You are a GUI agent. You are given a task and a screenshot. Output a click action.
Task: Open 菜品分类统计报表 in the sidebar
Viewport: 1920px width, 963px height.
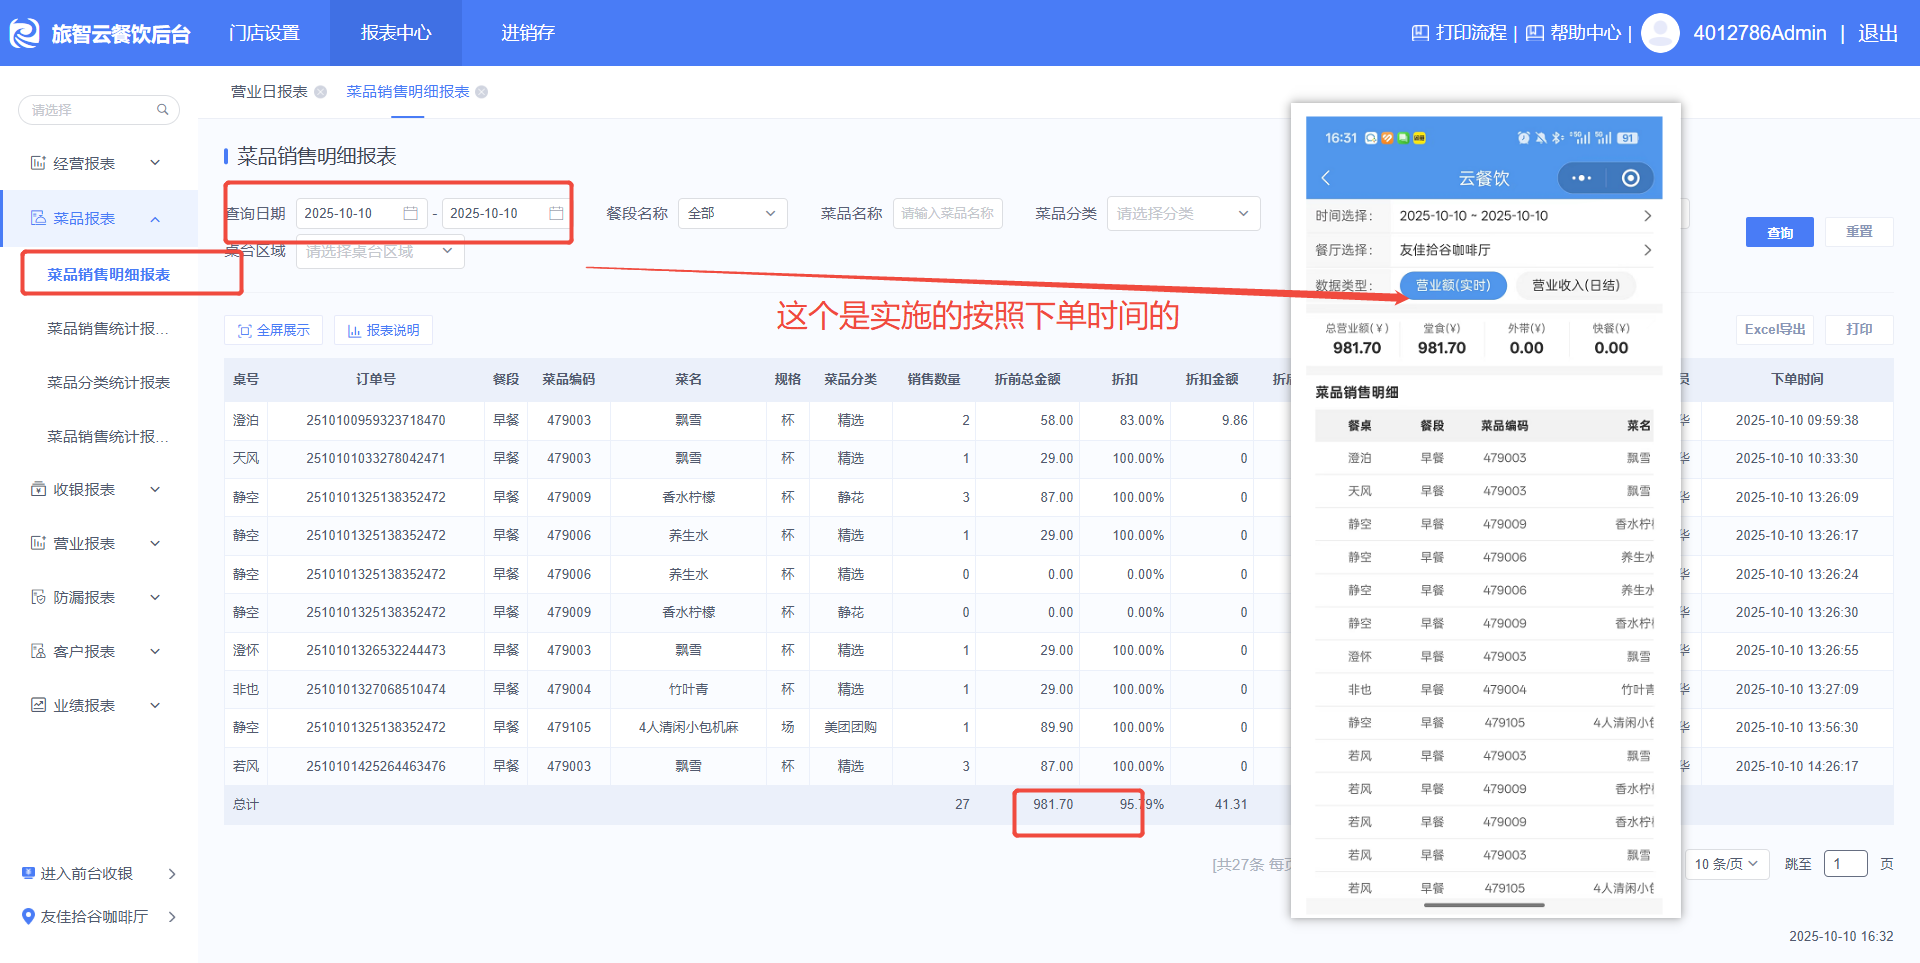click(x=108, y=383)
